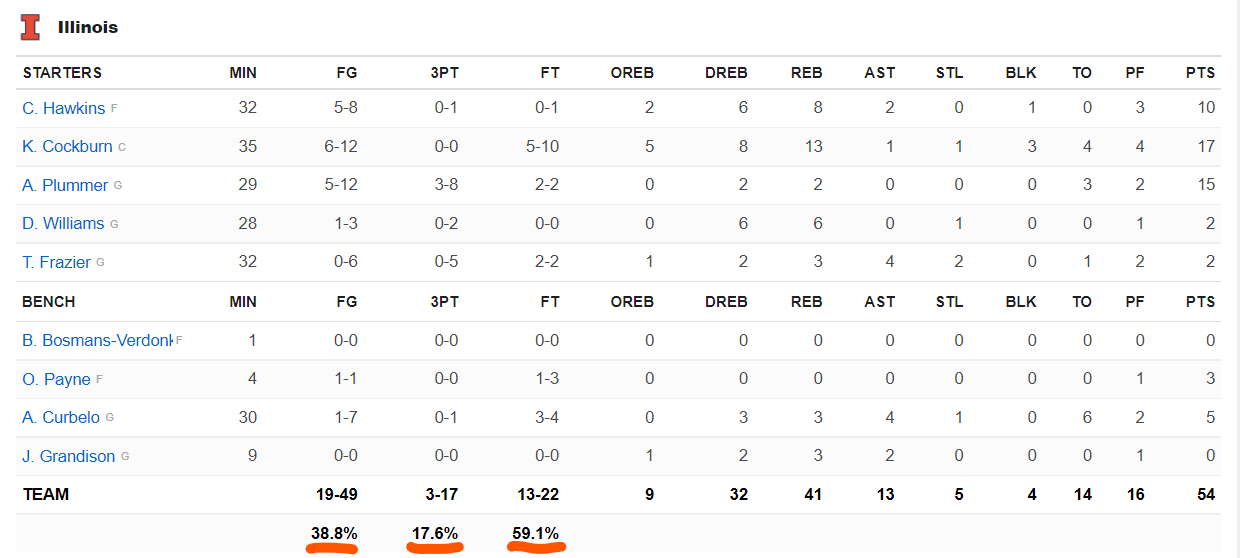Click the STARTERS column header
This screenshot has height=558, width=1240.
62,73
